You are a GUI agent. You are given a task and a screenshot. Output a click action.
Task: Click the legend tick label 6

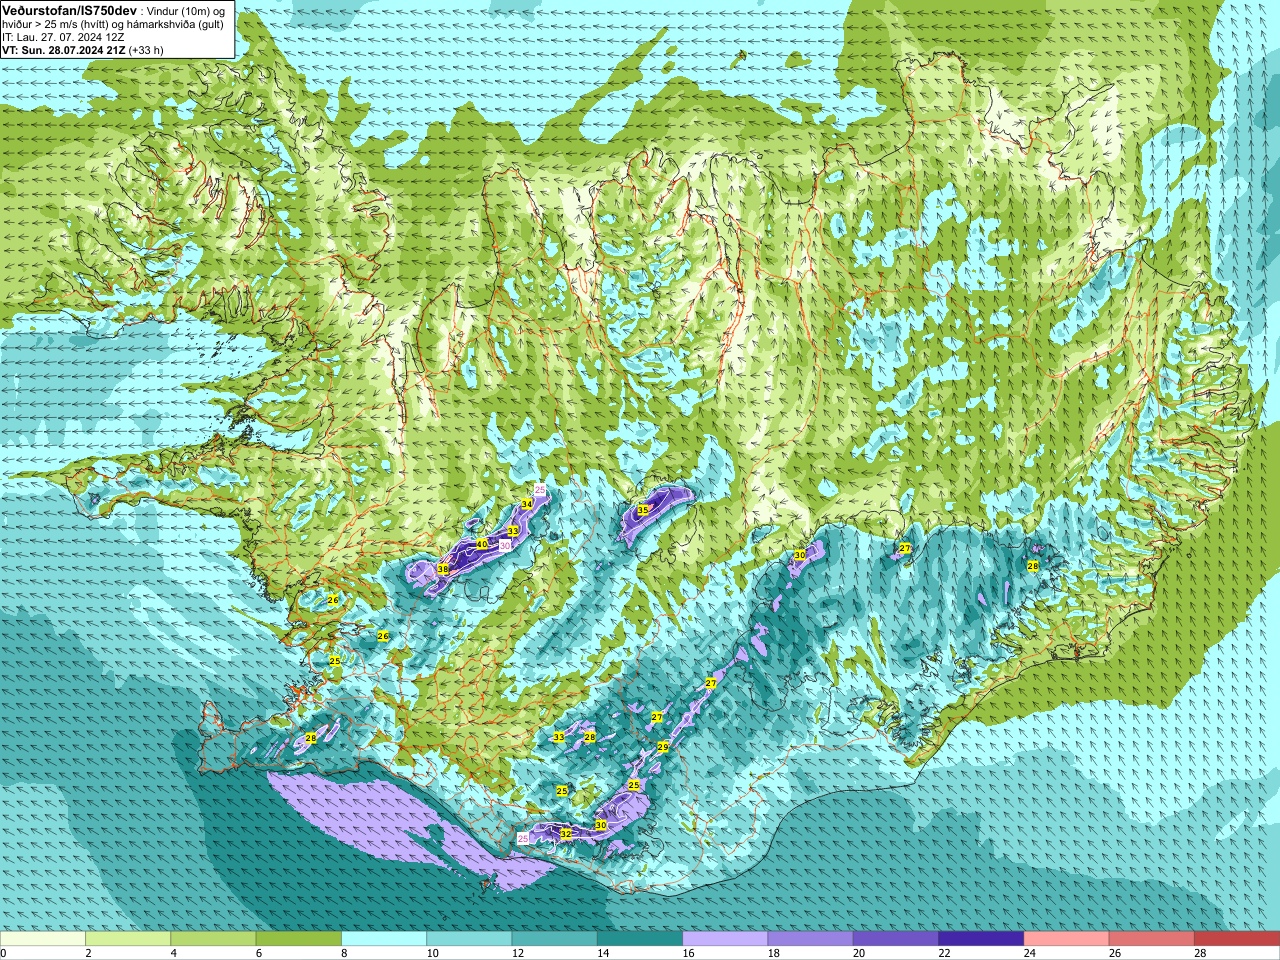coord(259,953)
